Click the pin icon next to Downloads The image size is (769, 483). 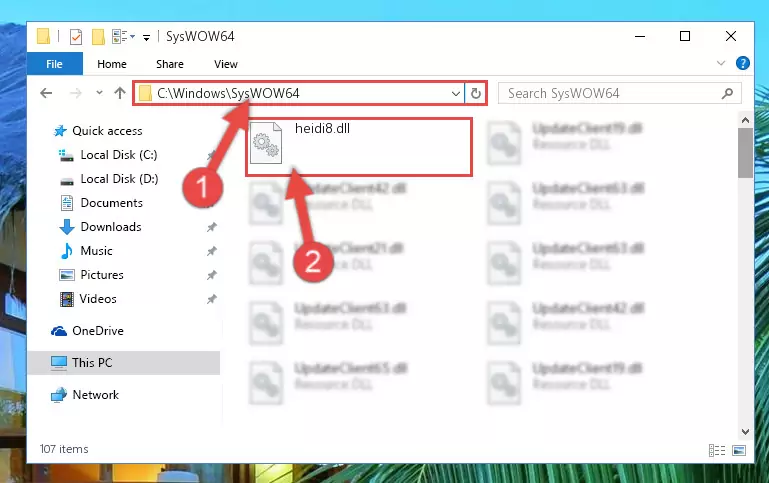(x=211, y=227)
